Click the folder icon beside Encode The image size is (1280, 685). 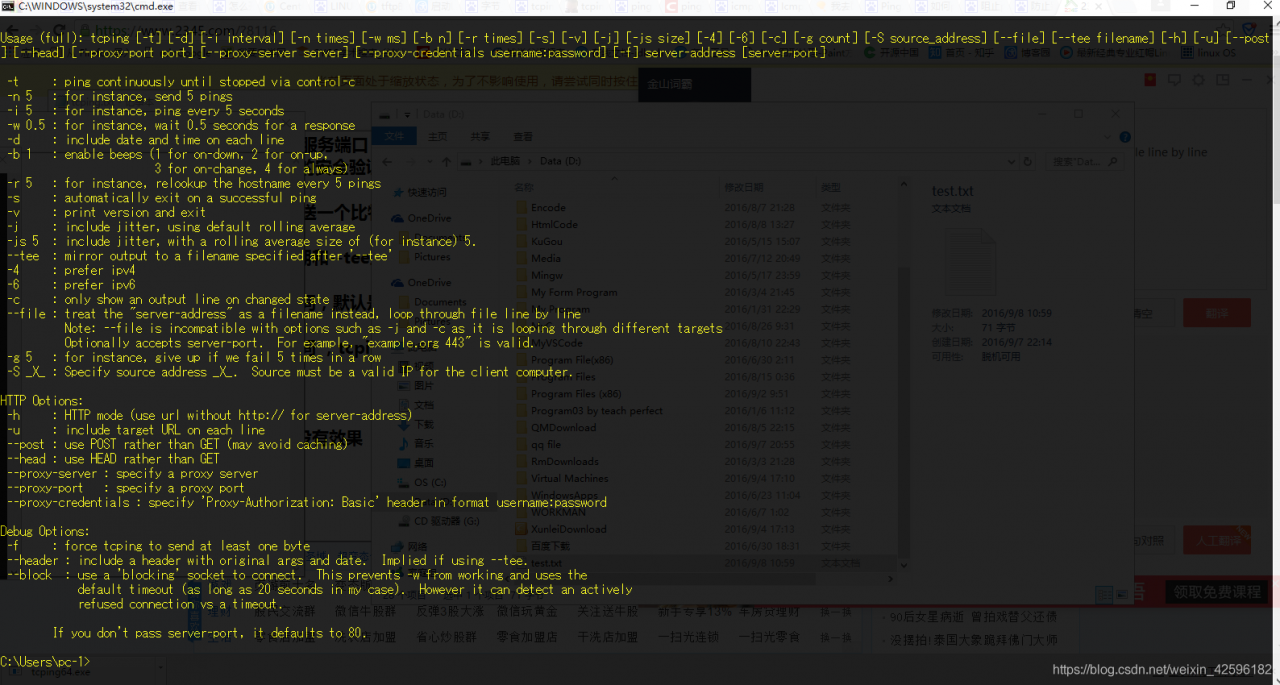pos(521,207)
